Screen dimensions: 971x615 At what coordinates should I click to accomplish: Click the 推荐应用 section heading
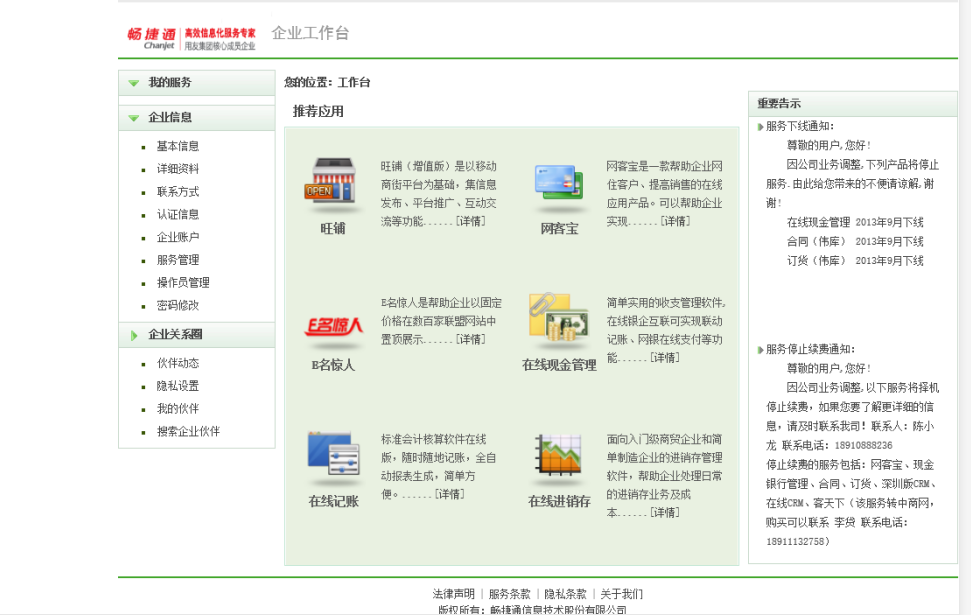click(318, 111)
